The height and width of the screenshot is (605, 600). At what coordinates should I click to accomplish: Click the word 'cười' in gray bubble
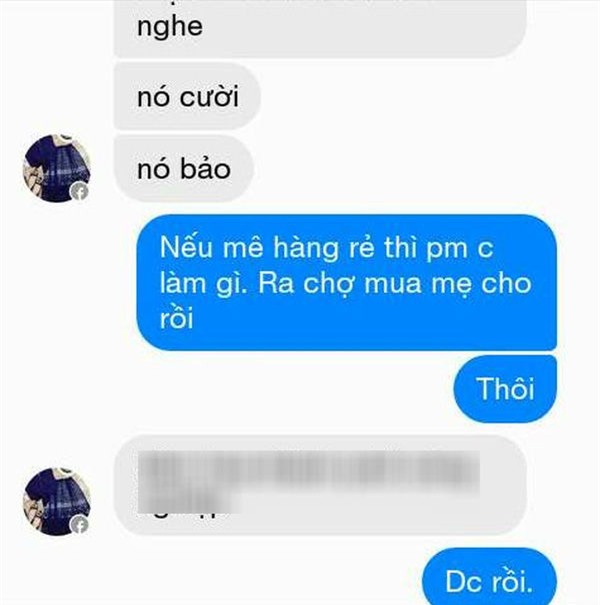210,96
